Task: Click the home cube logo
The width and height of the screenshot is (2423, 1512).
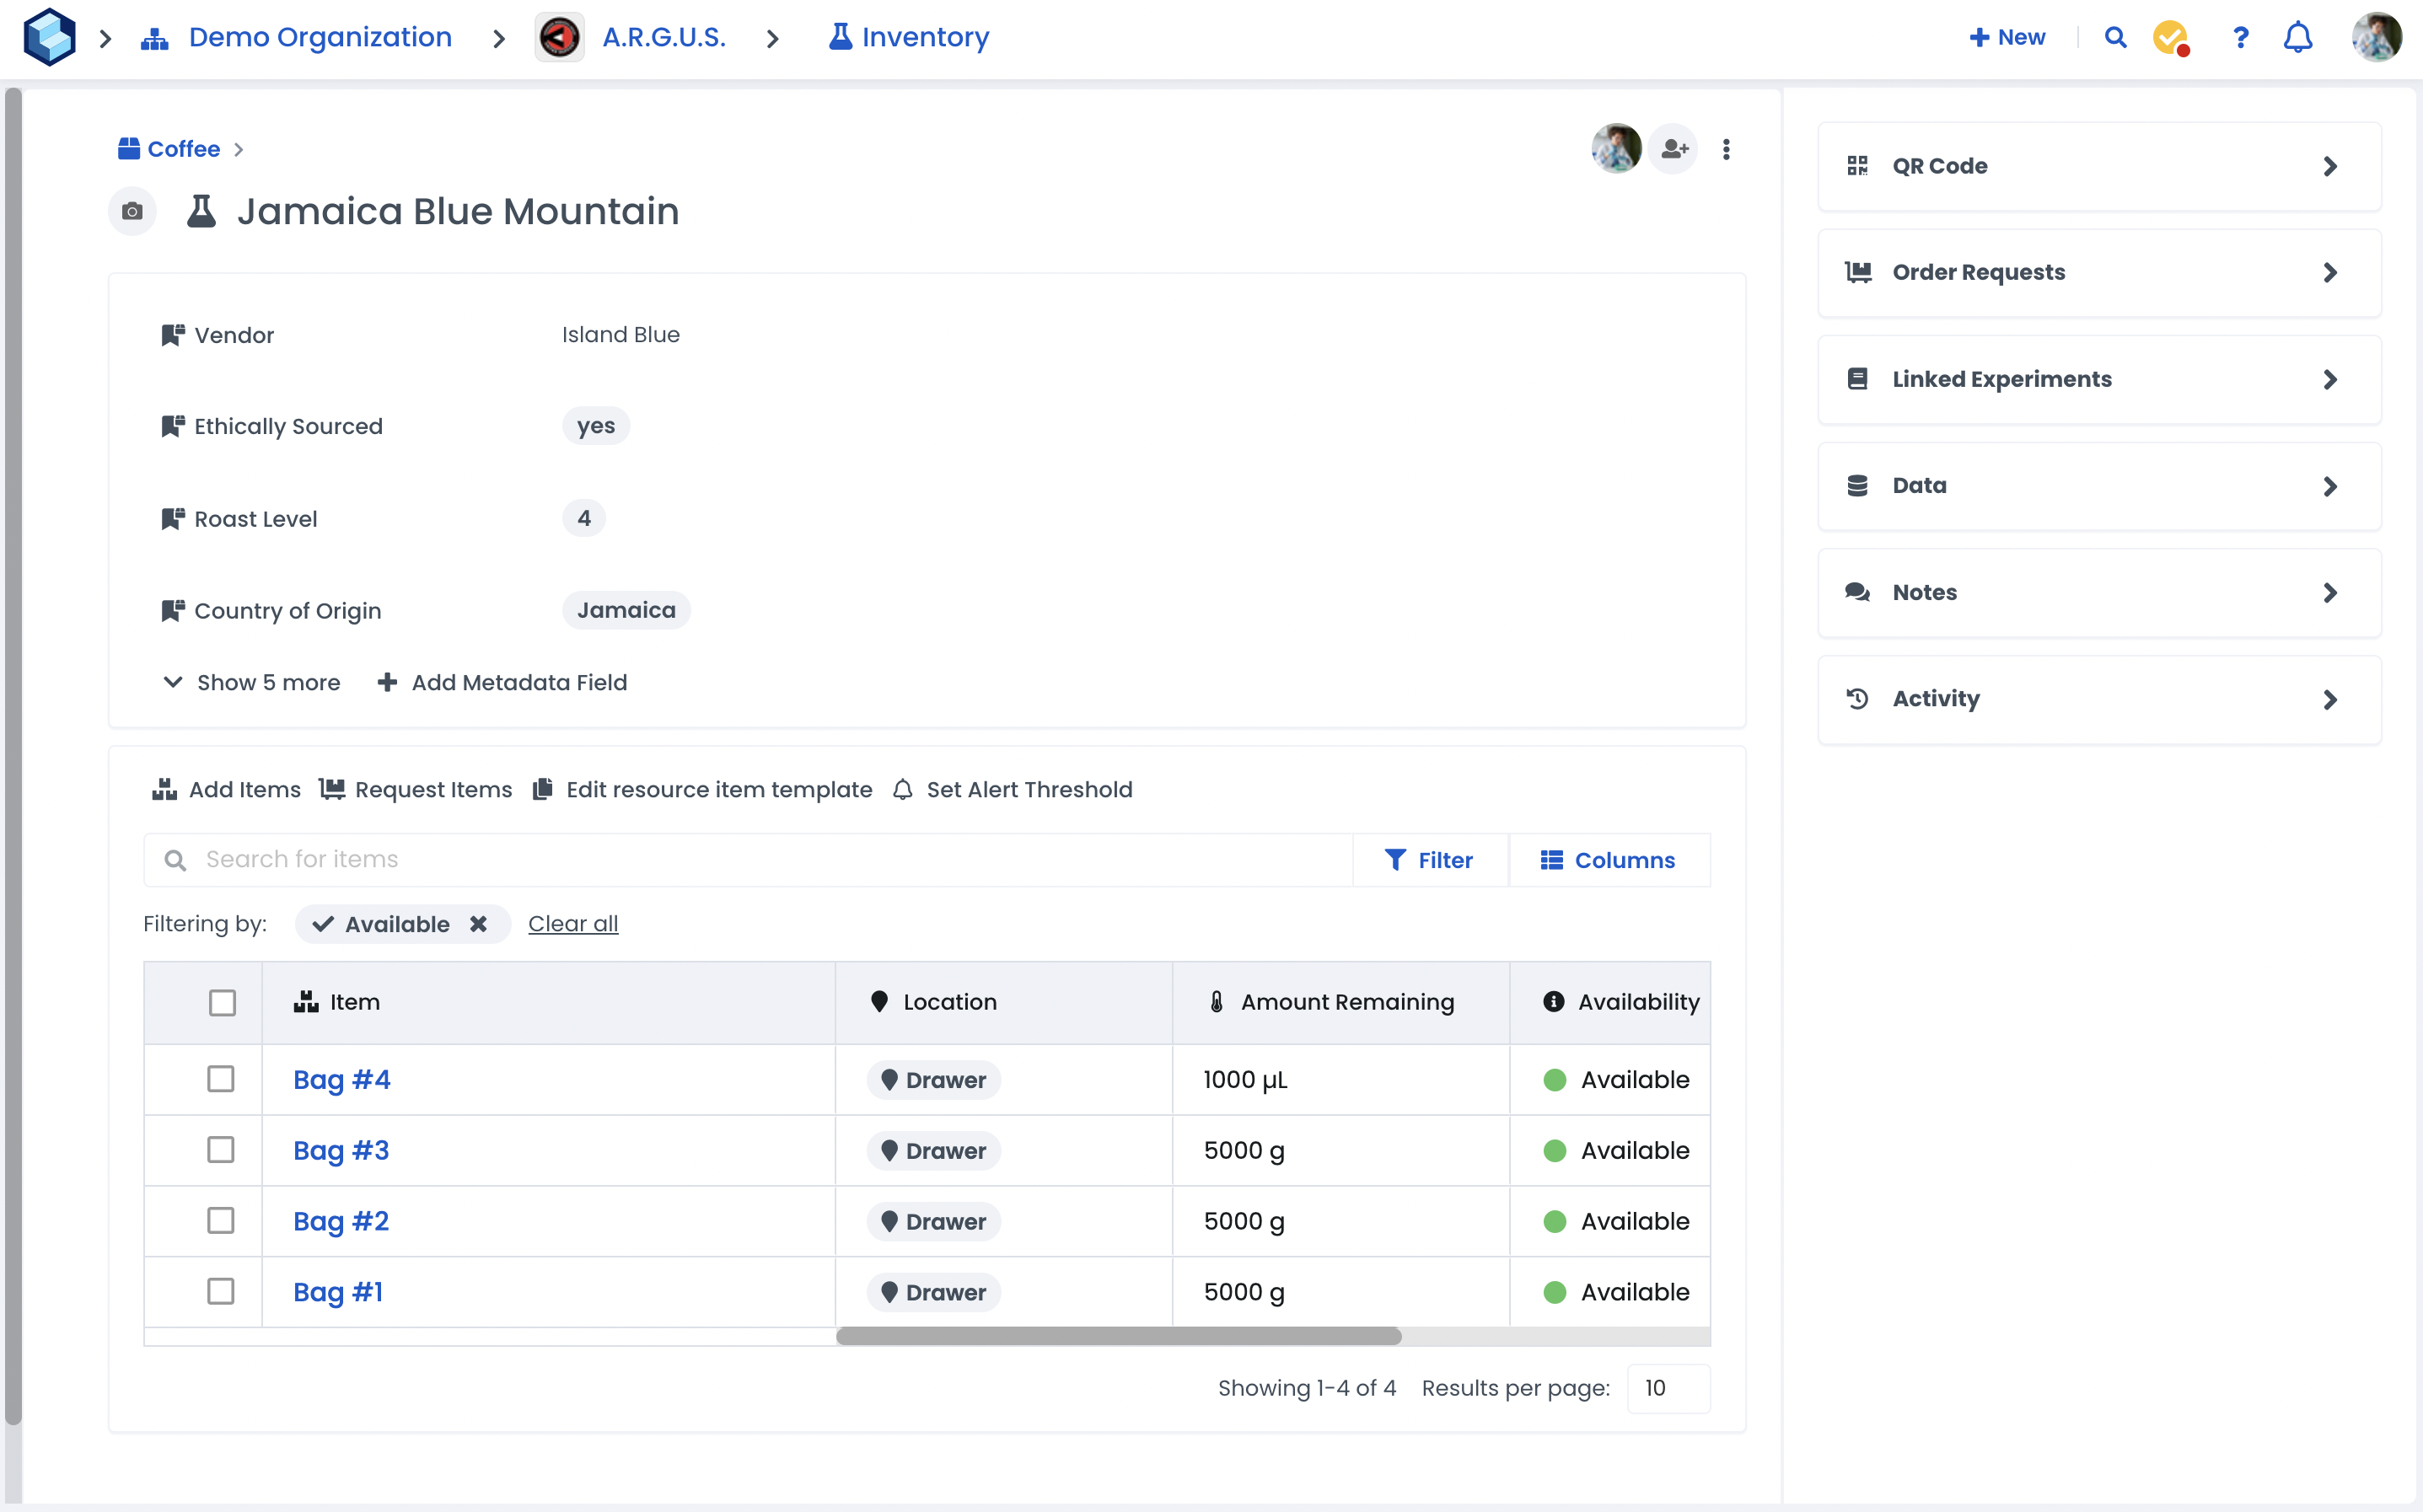Action: pyautogui.click(x=49, y=37)
